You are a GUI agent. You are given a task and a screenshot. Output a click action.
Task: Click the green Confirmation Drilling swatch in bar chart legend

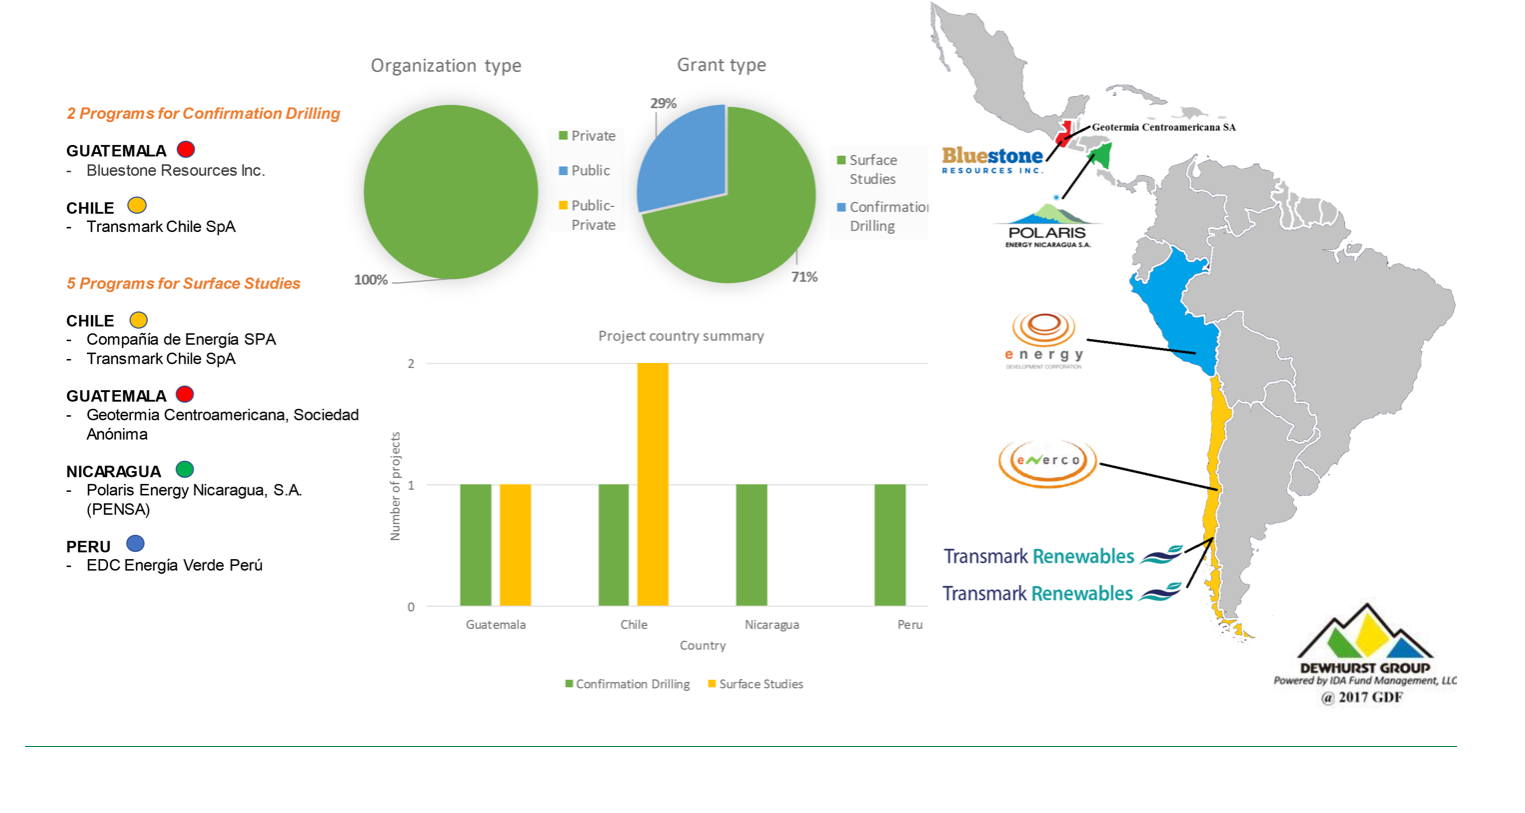[x=569, y=684]
